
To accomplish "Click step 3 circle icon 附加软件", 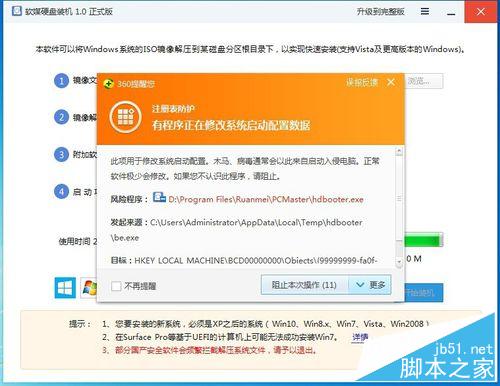I will coord(61,155).
